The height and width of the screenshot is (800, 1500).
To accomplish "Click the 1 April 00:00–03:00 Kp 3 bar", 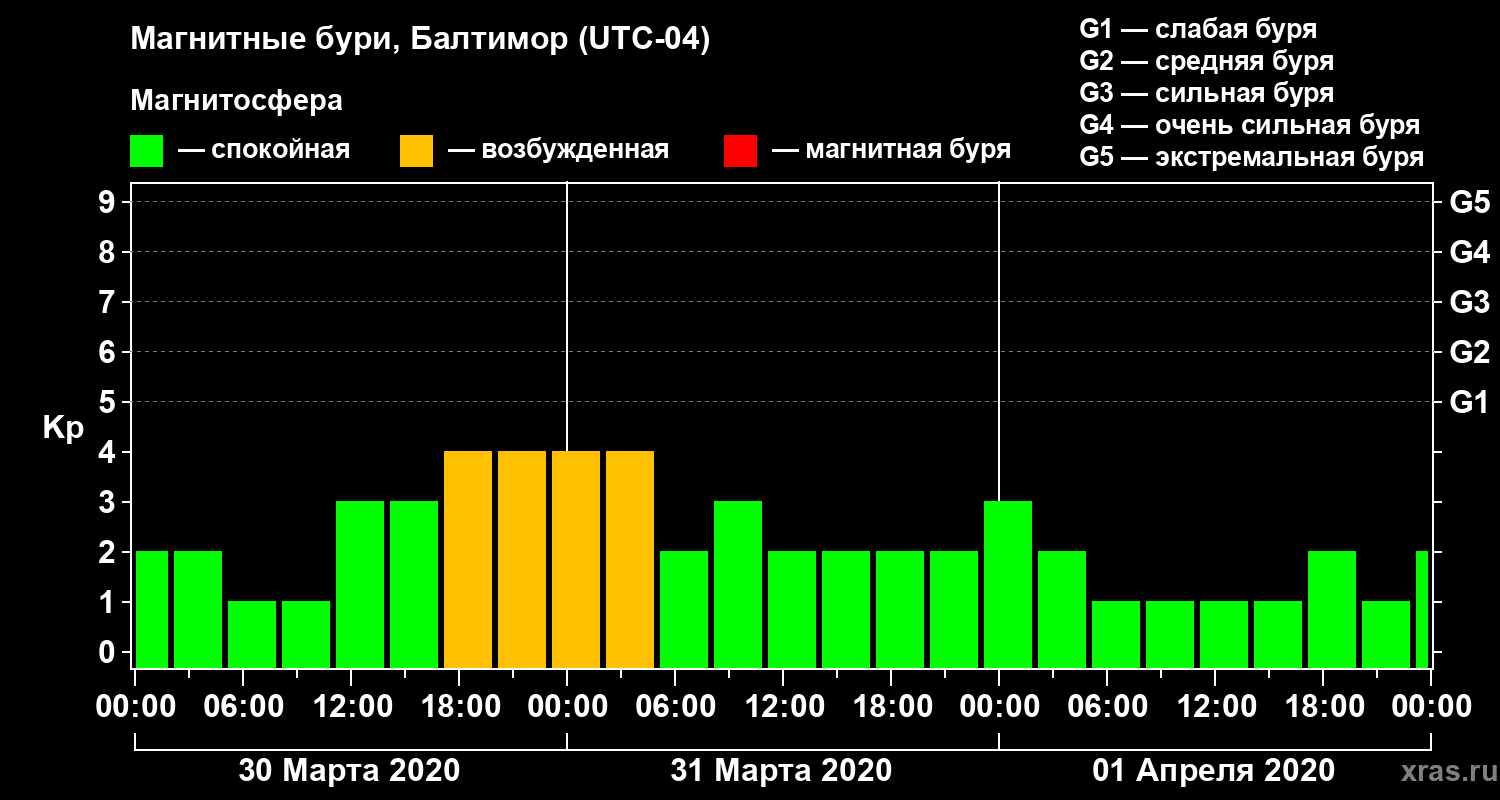I will tap(1008, 584).
